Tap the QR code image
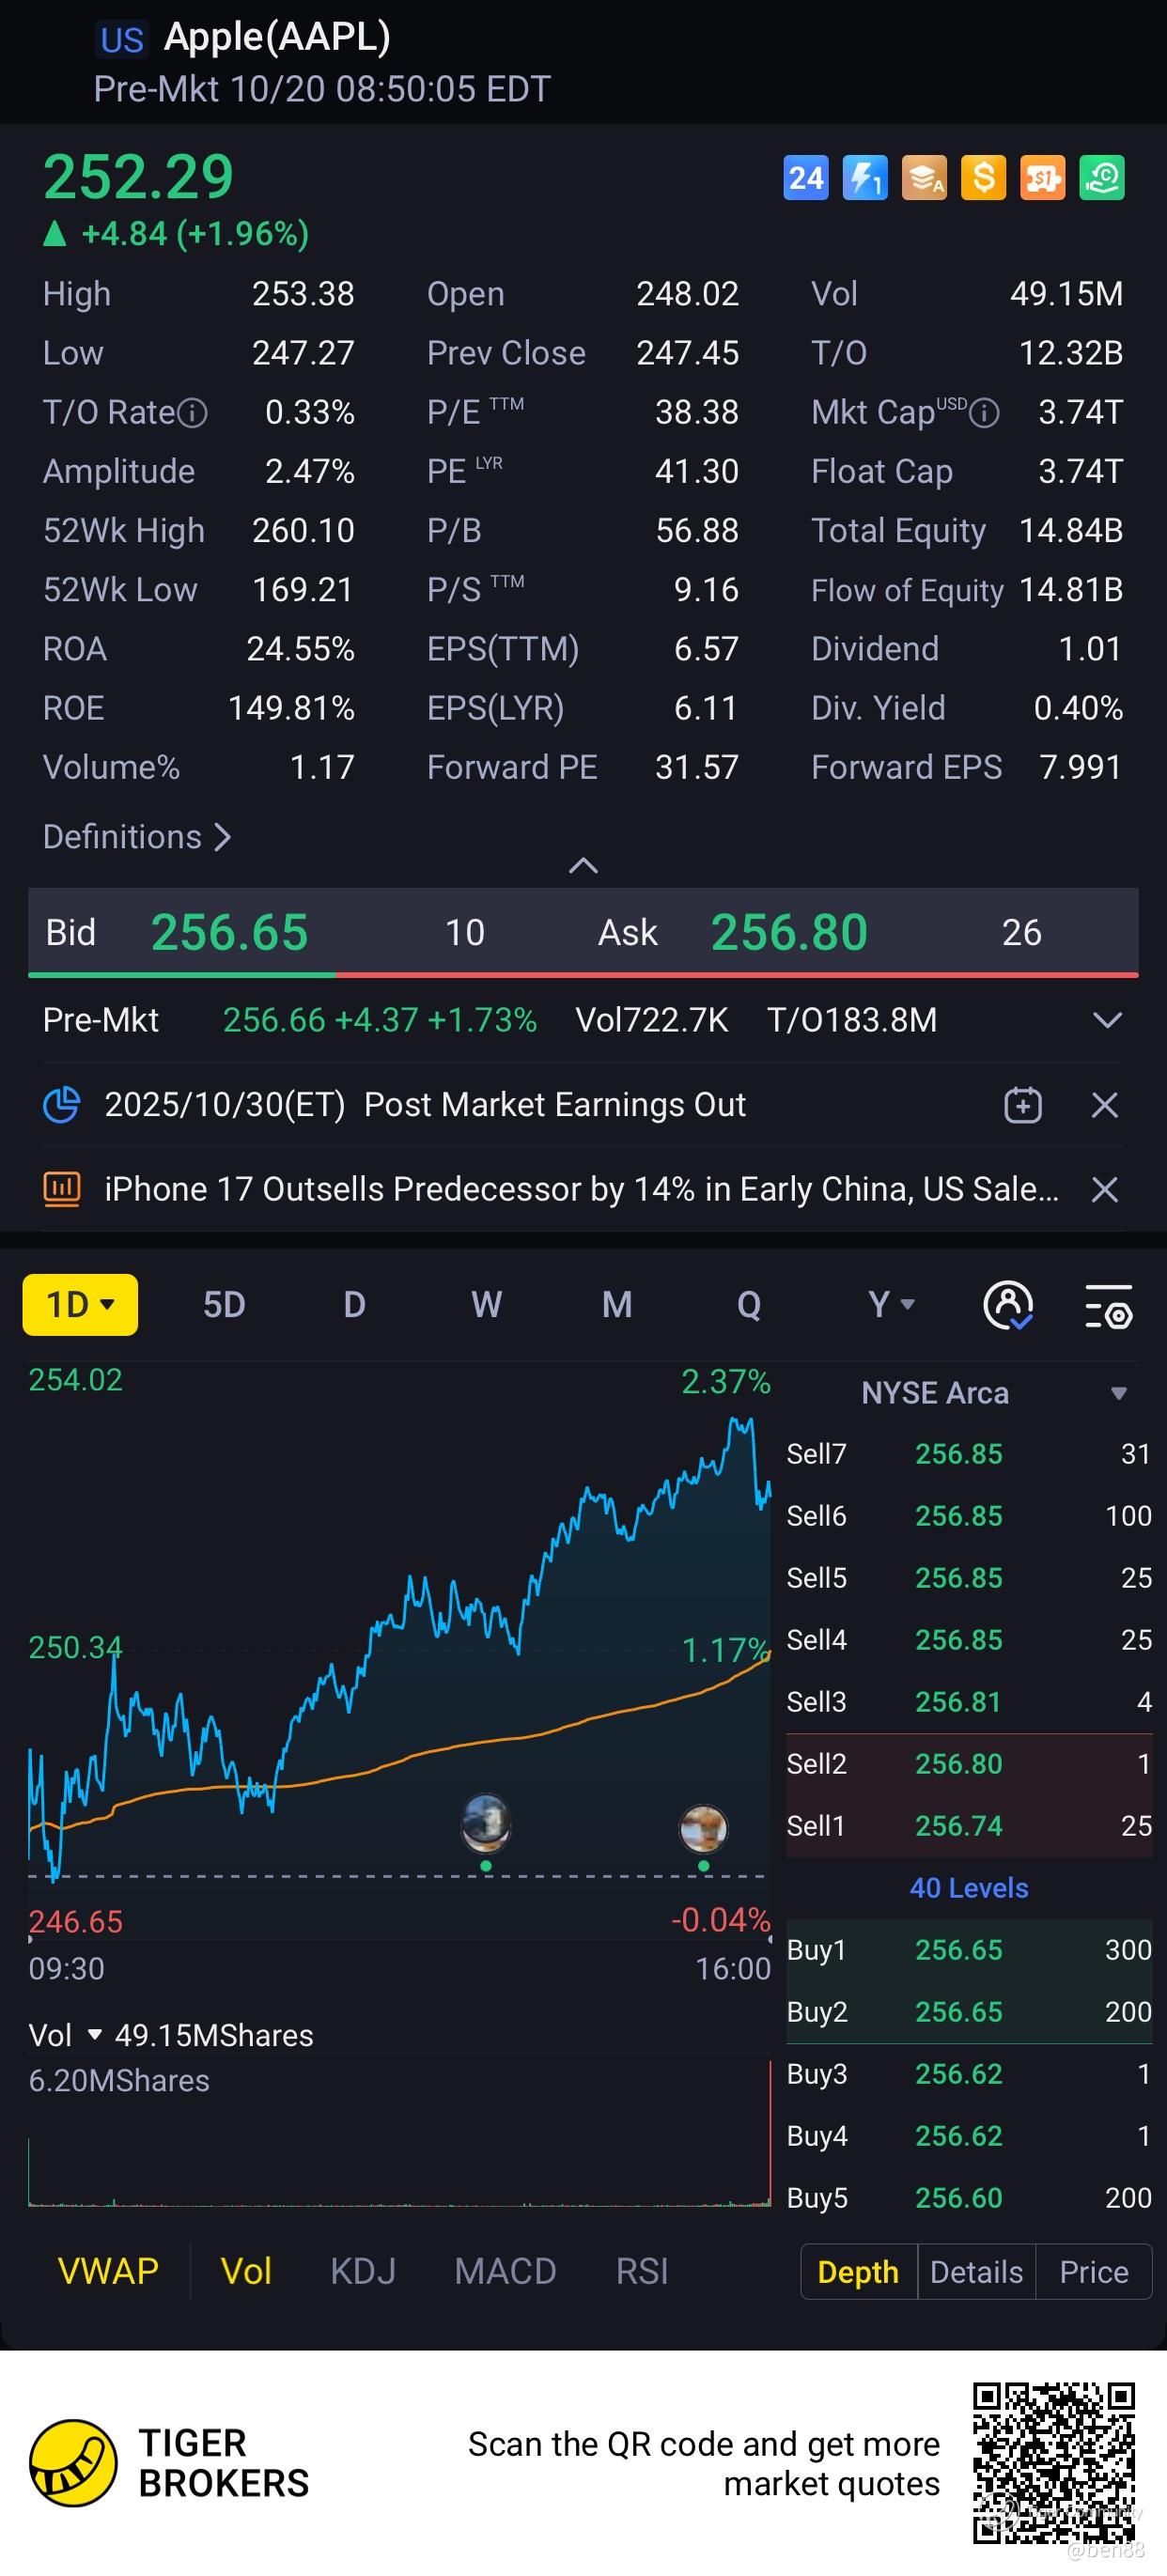The image size is (1167, 2576). click(x=1054, y=2463)
